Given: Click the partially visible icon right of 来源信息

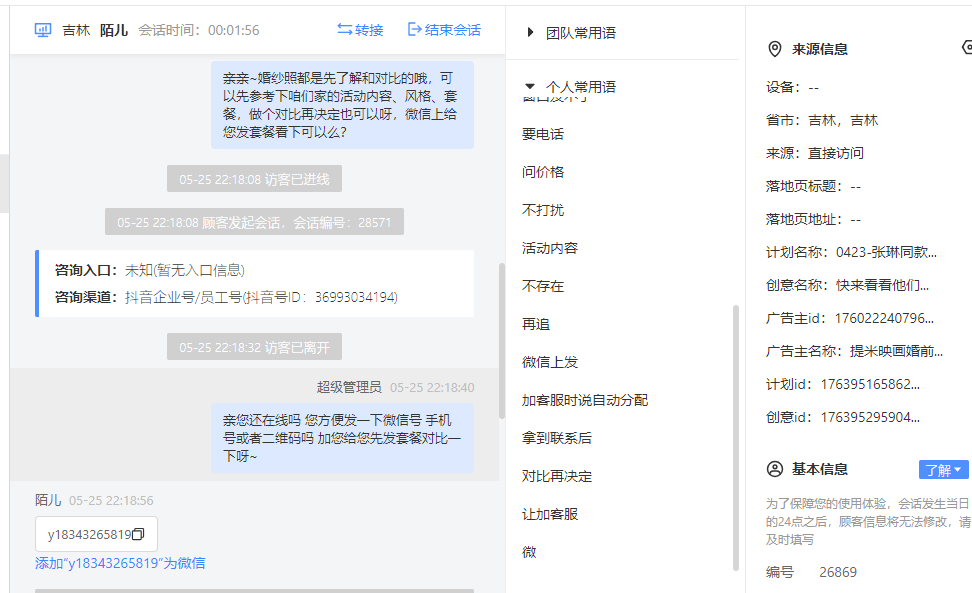Looking at the screenshot, I should point(966,47).
